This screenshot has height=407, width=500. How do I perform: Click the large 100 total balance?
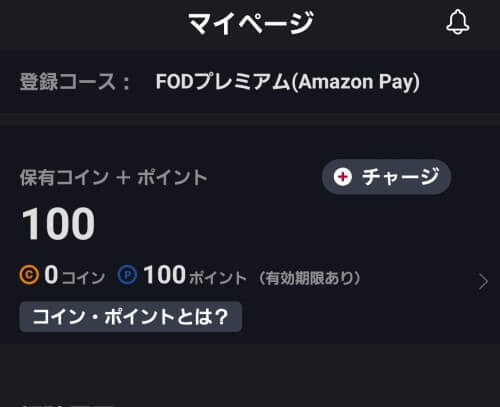click(x=58, y=224)
